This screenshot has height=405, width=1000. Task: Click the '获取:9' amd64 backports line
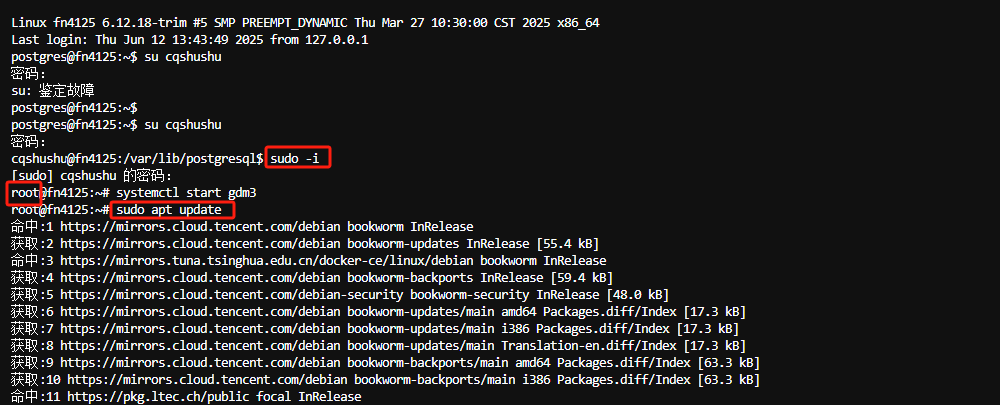click(x=385, y=362)
